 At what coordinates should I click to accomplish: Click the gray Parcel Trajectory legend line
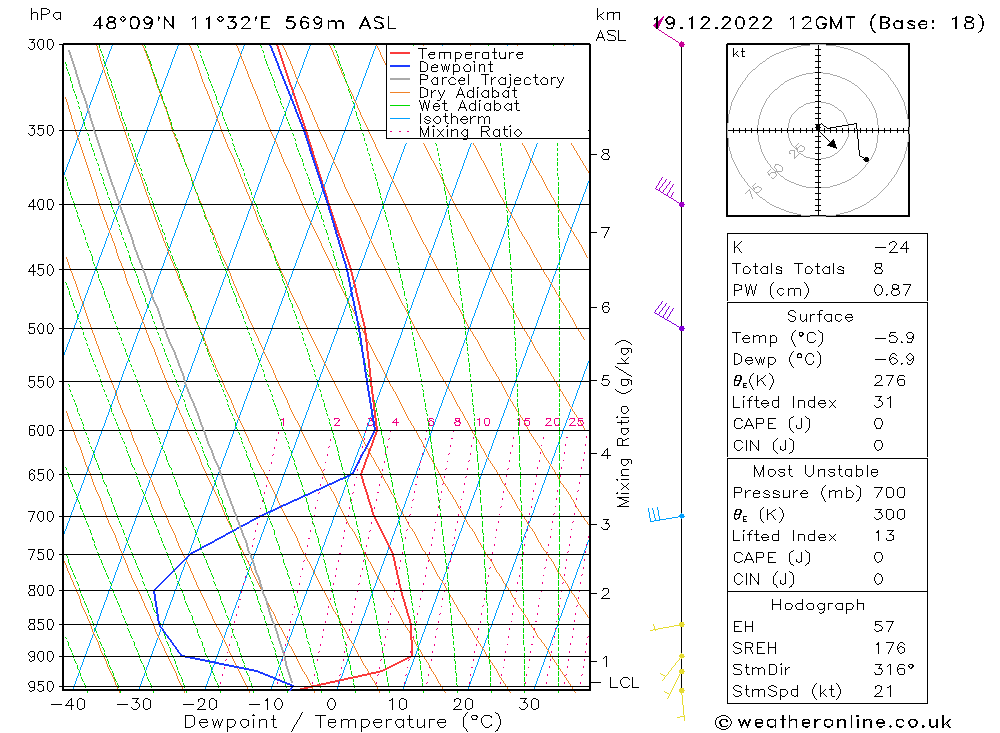(400, 80)
